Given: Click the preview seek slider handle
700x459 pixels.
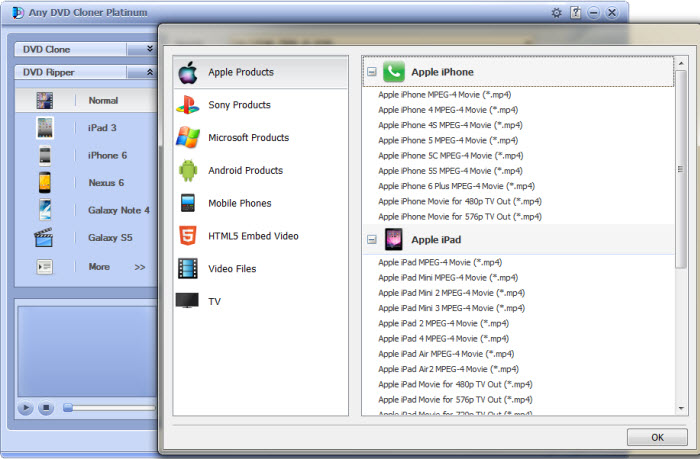Looking at the screenshot, I should pos(68,408).
